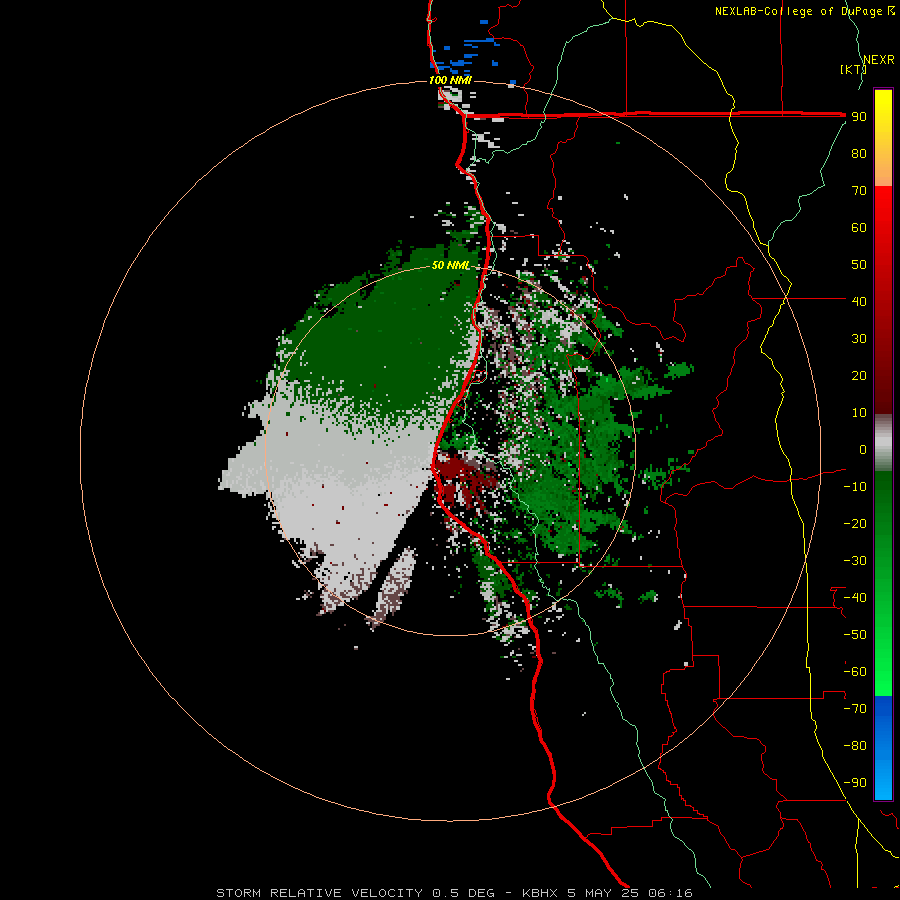Click the "50 NMI" range ring label
The height and width of the screenshot is (900, 900).
(x=451, y=265)
